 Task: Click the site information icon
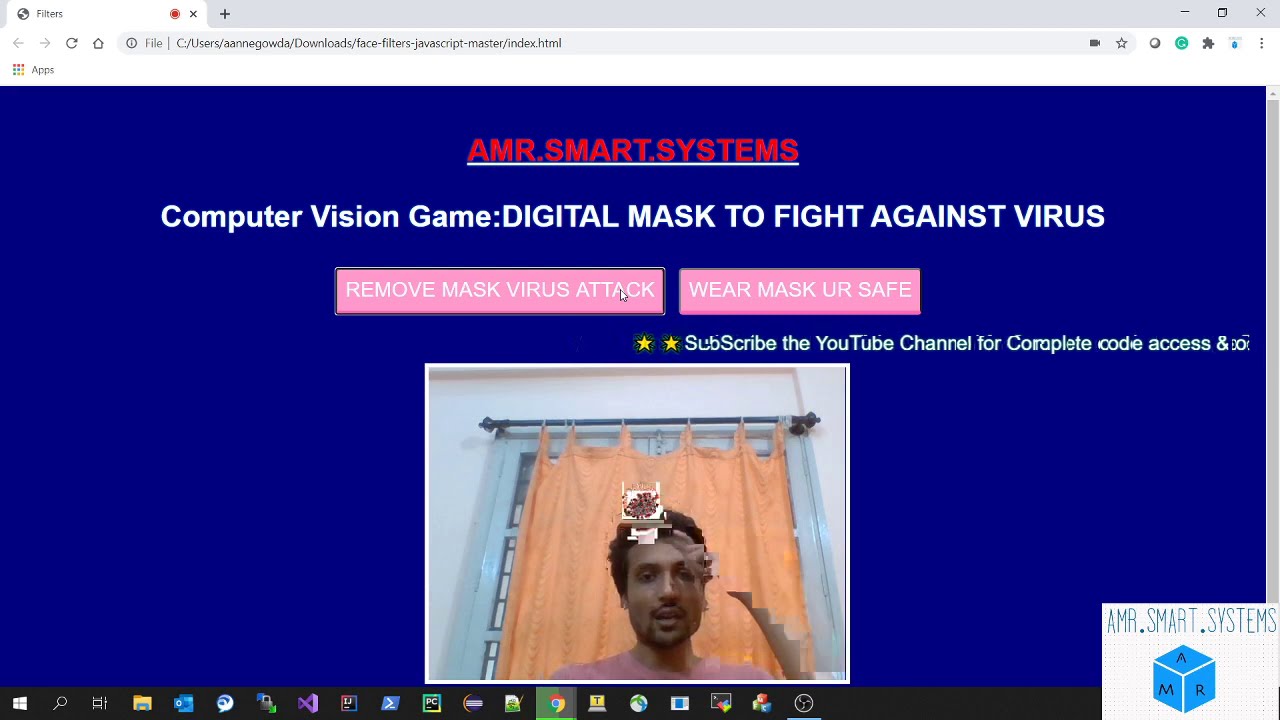click(x=131, y=43)
